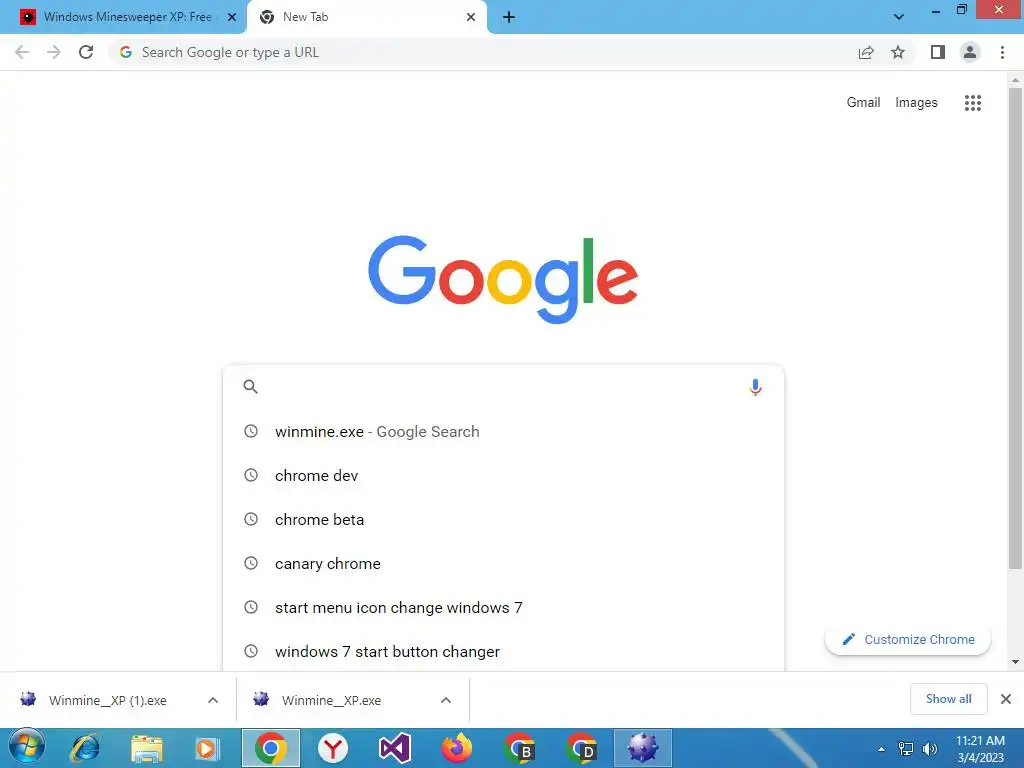The width and height of the screenshot is (1024, 768).
Task: Bookmark this tab with the star icon
Action: coord(898,52)
